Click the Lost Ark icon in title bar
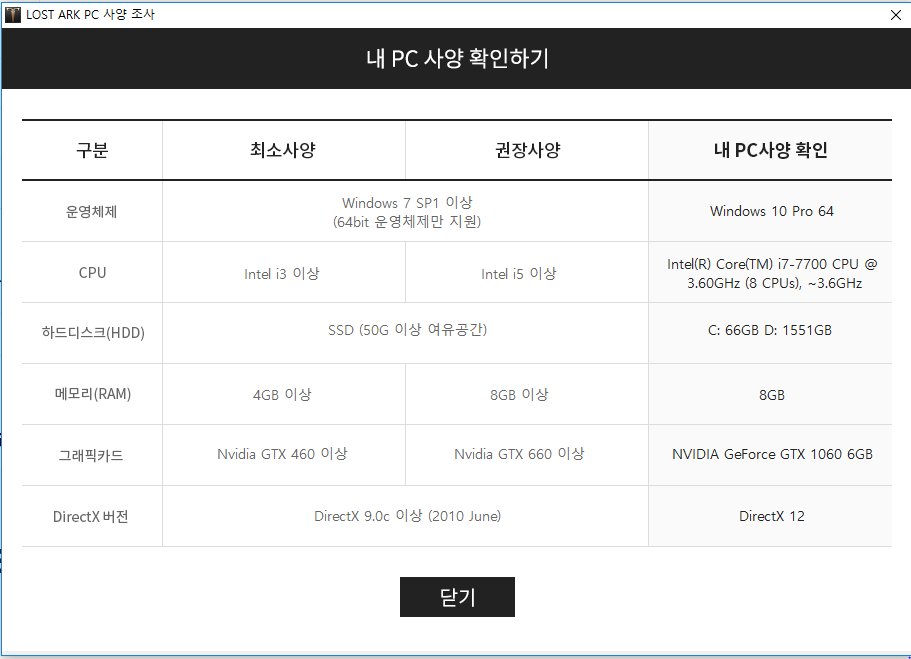Viewport: 911px width, 659px height. (13, 15)
